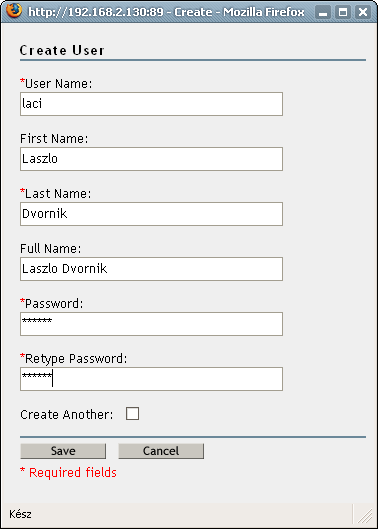Click the window title bar text
The width and height of the screenshot is (378, 529).
tap(166, 12)
